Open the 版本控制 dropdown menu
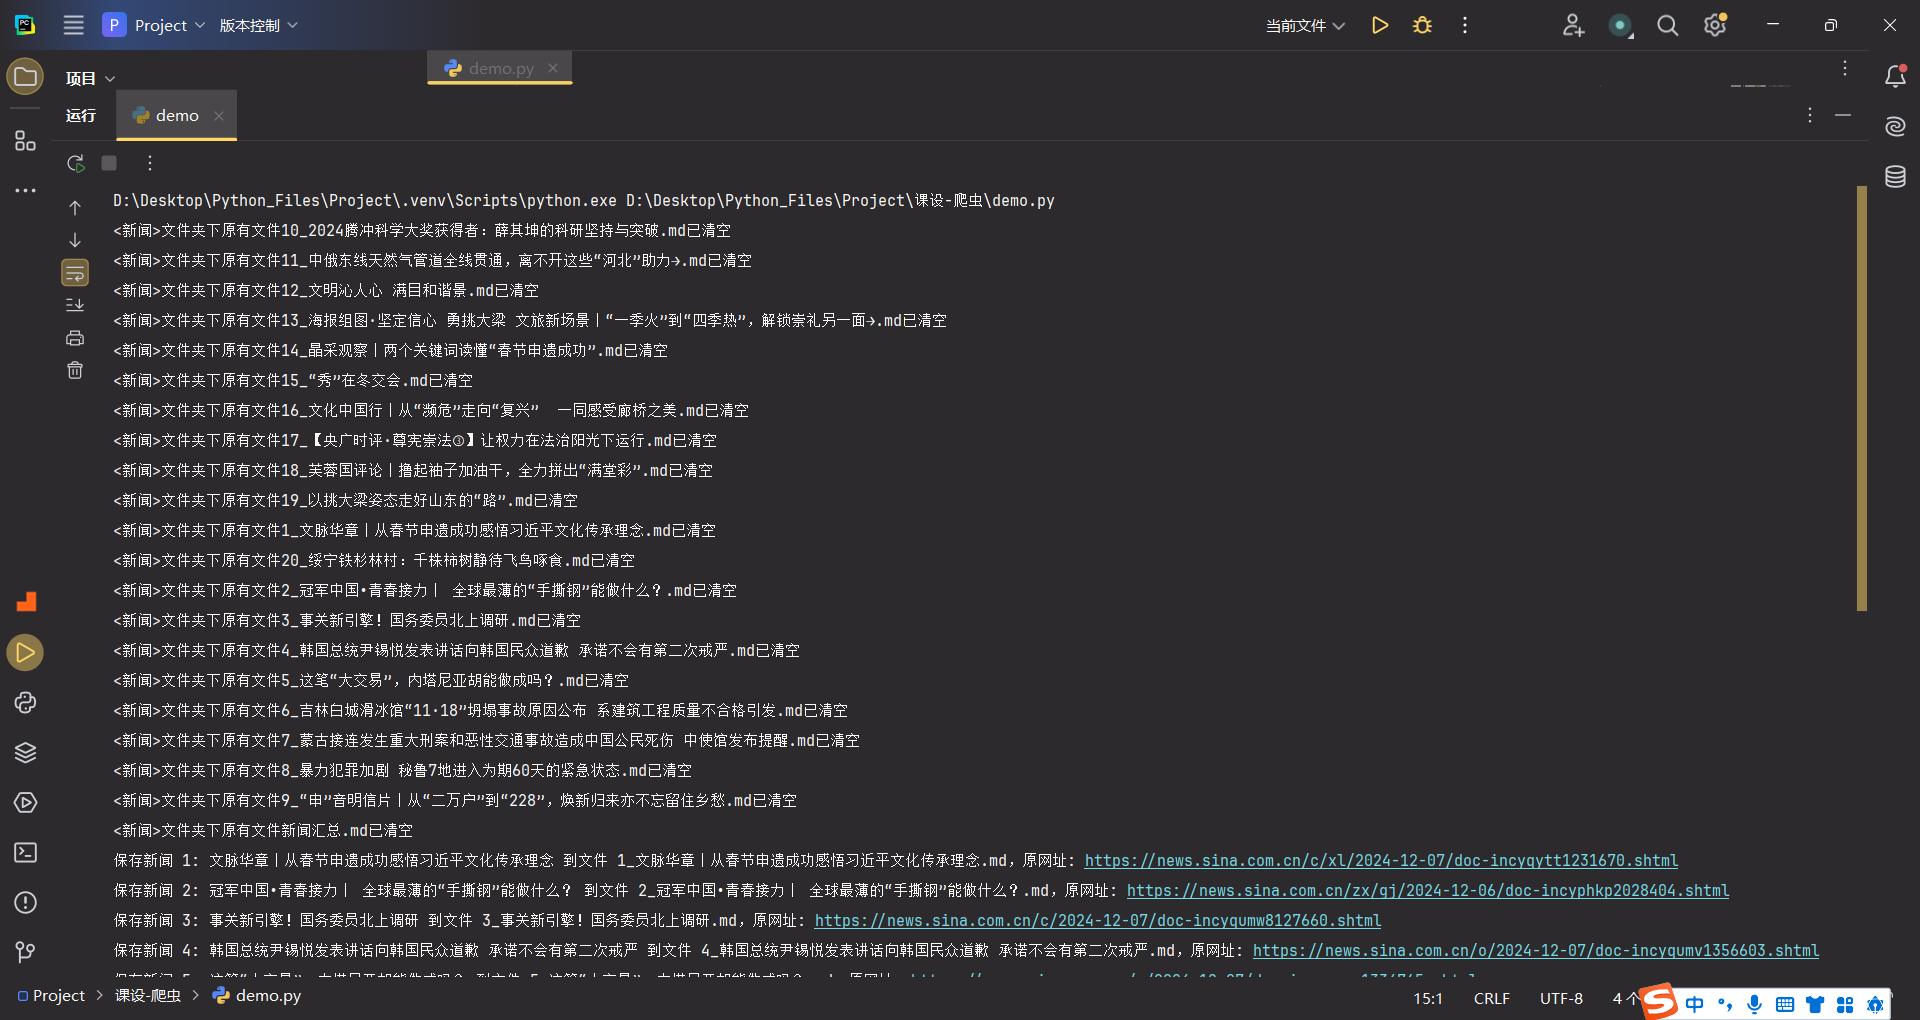Screen dimensions: 1920x1020 point(258,25)
